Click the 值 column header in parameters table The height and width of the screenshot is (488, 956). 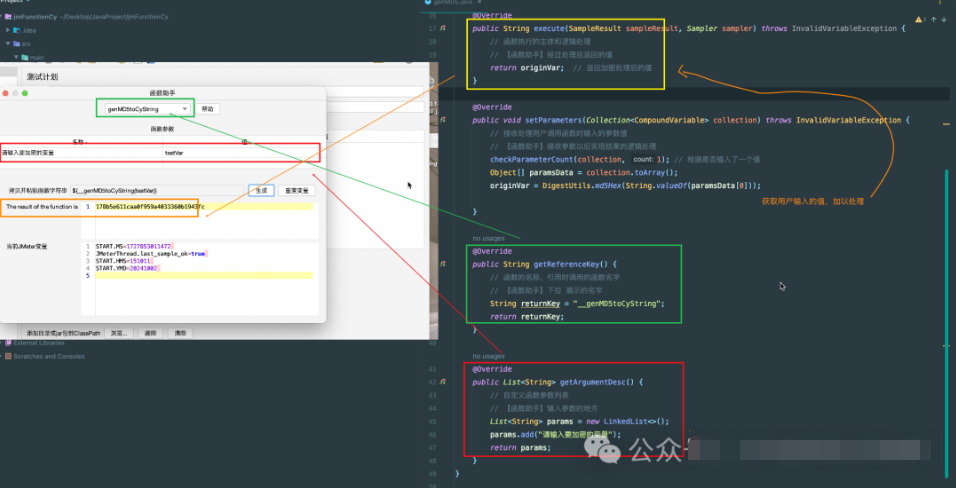click(x=244, y=141)
